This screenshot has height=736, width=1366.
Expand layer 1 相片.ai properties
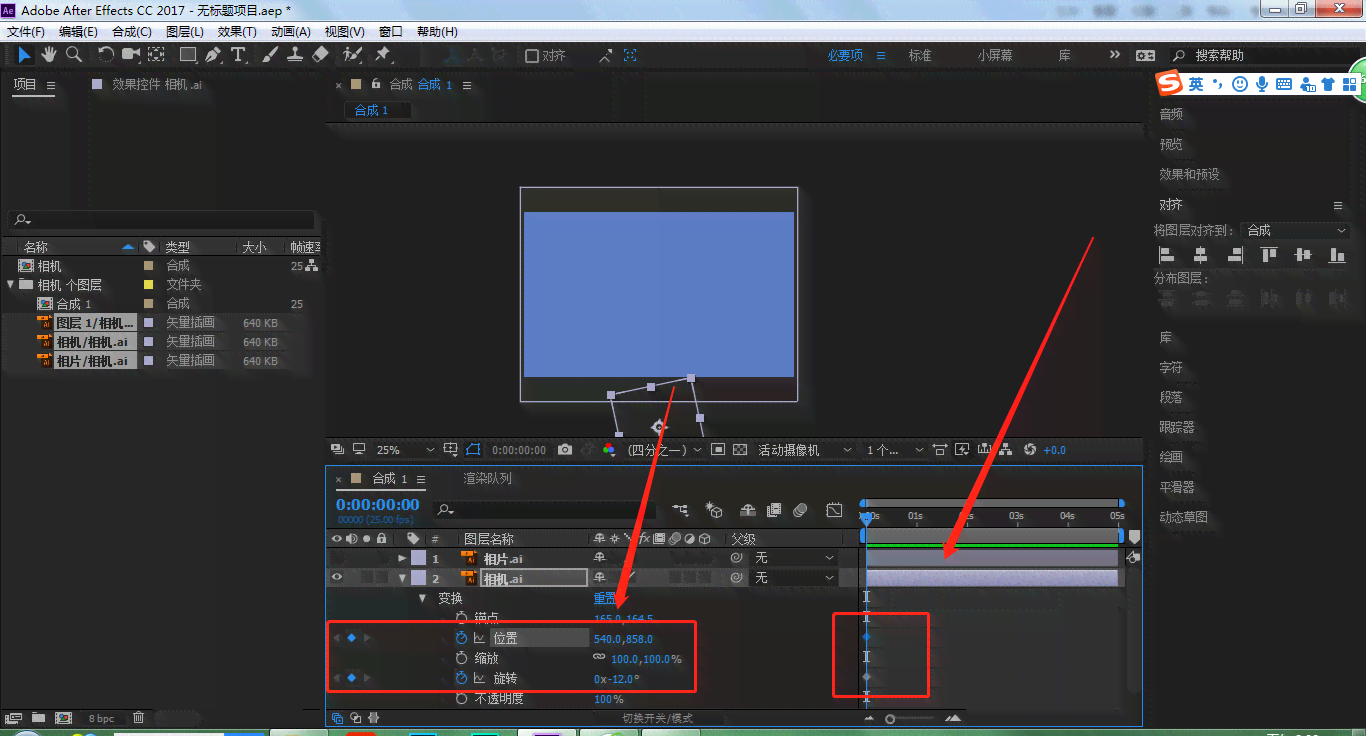[x=402, y=558]
